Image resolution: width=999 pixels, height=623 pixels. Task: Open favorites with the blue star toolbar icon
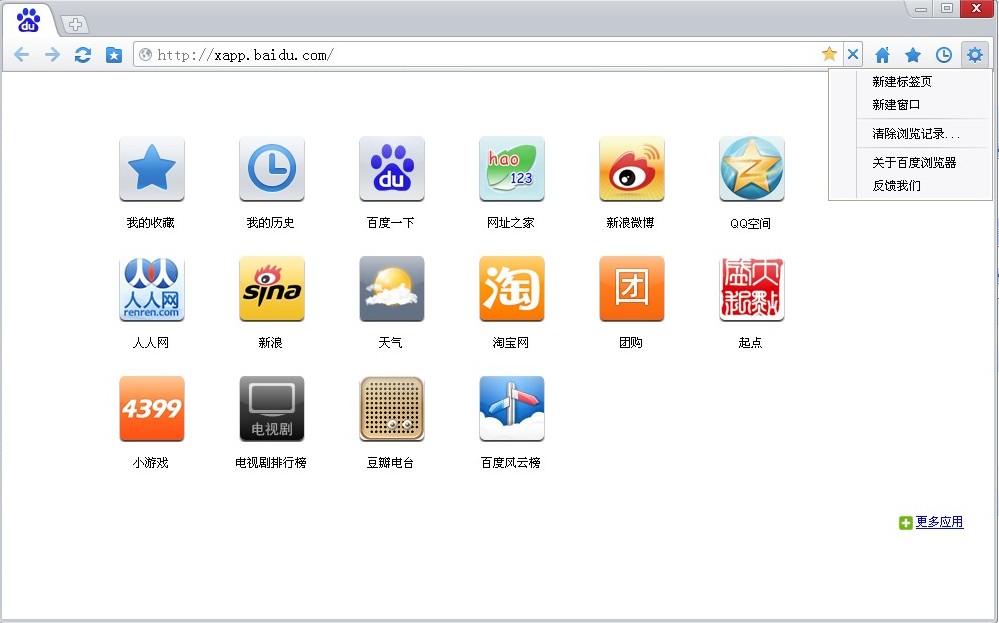(913, 55)
